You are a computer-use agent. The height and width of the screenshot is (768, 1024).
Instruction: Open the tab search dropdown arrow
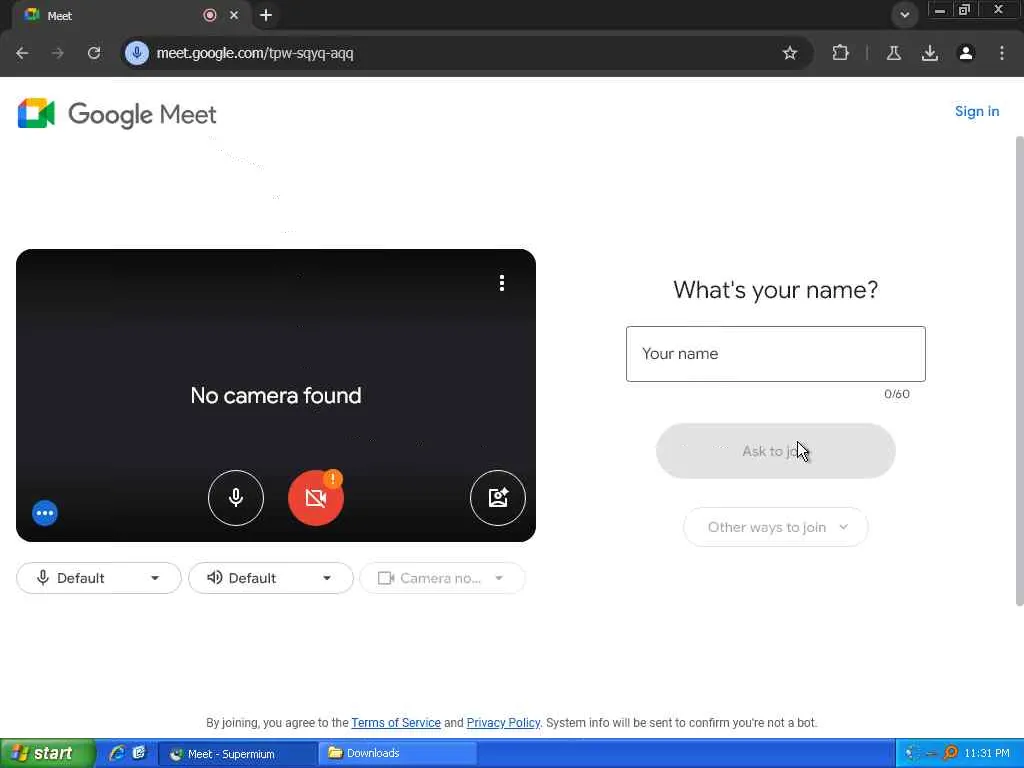click(904, 14)
